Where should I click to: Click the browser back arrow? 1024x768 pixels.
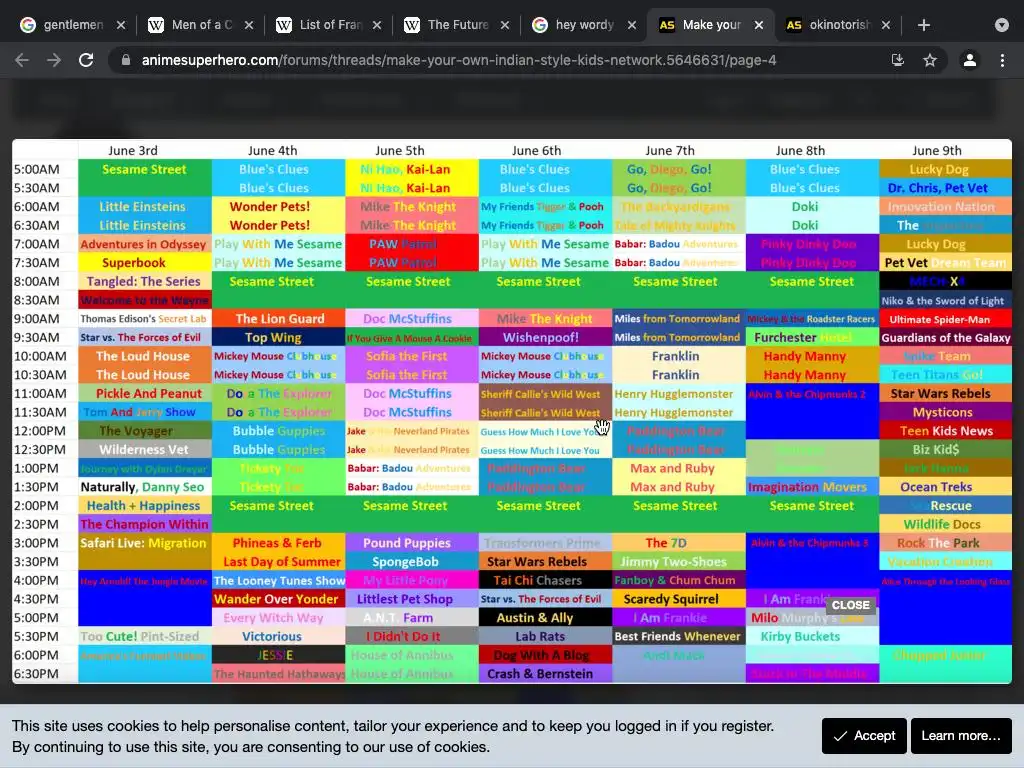pyautogui.click(x=22, y=60)
